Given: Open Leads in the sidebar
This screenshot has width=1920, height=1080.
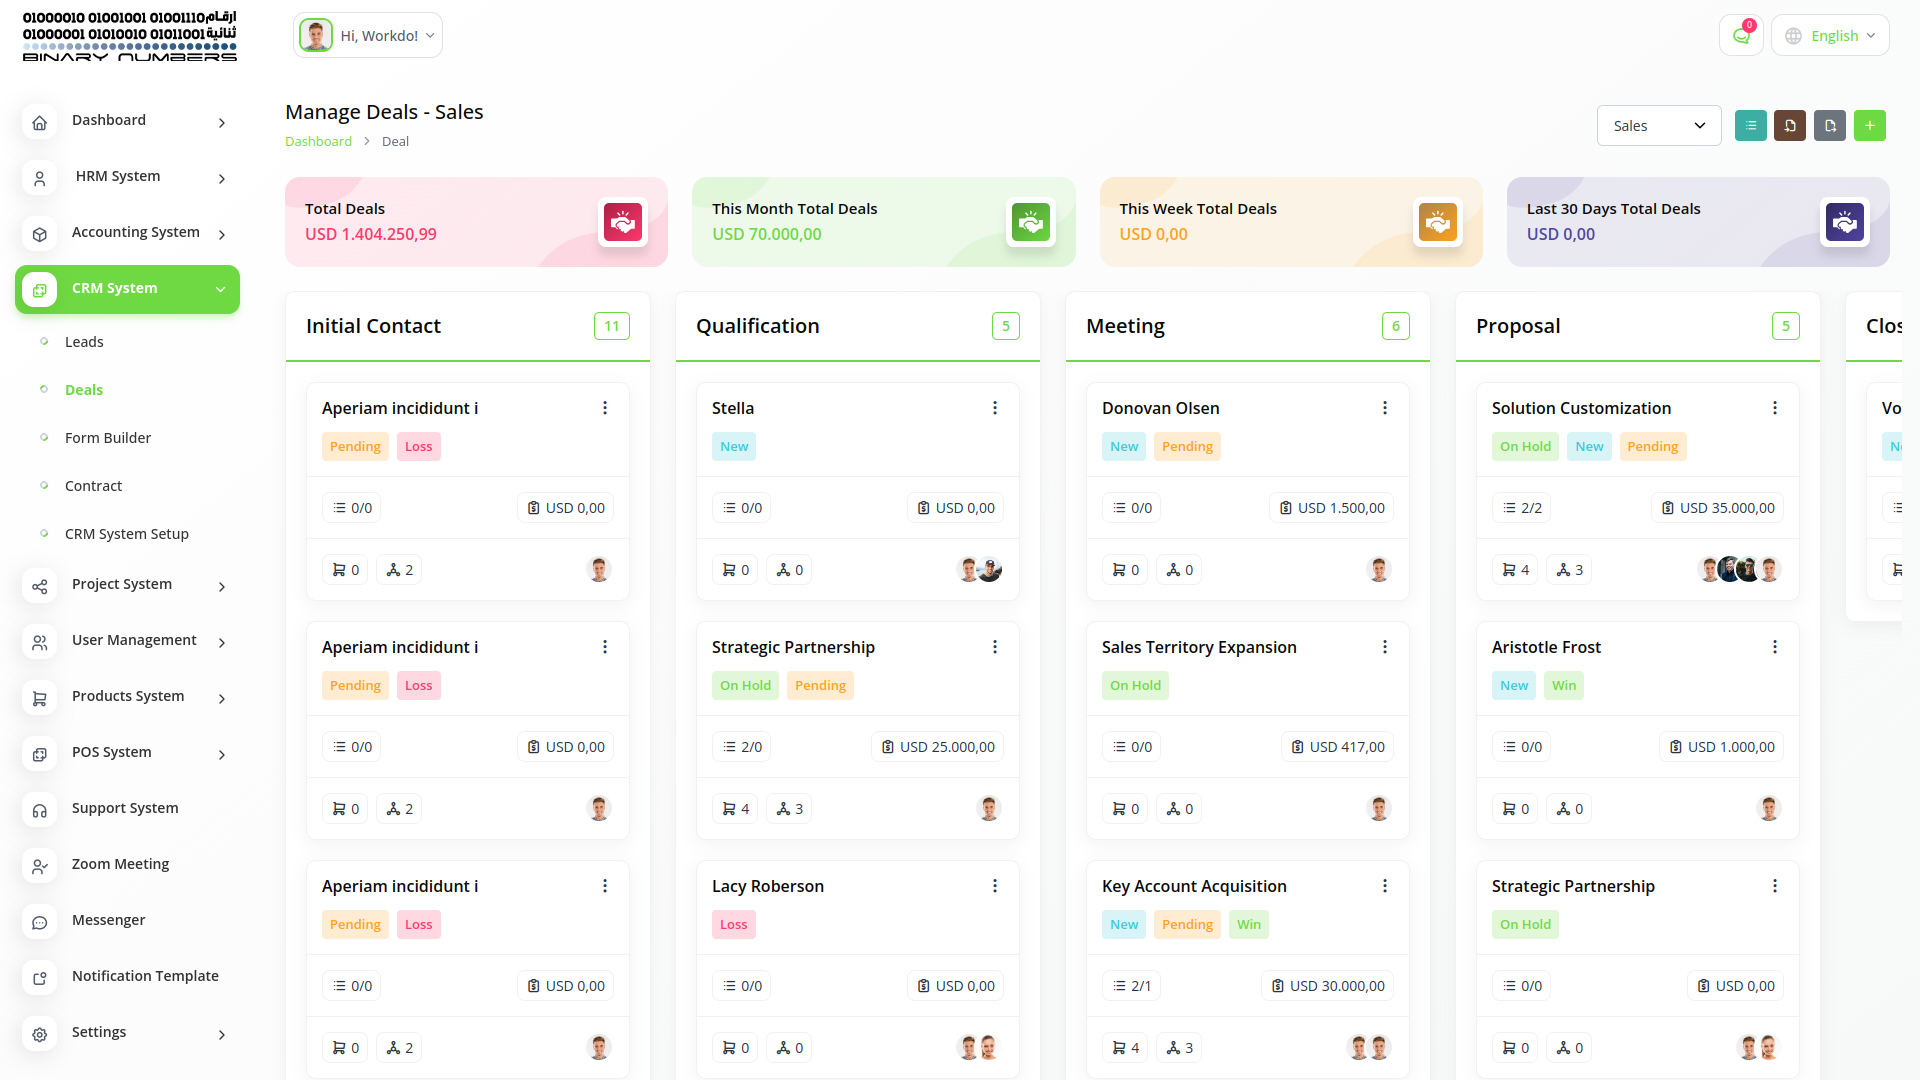Looking at the screenshot, I should [84, 342].
